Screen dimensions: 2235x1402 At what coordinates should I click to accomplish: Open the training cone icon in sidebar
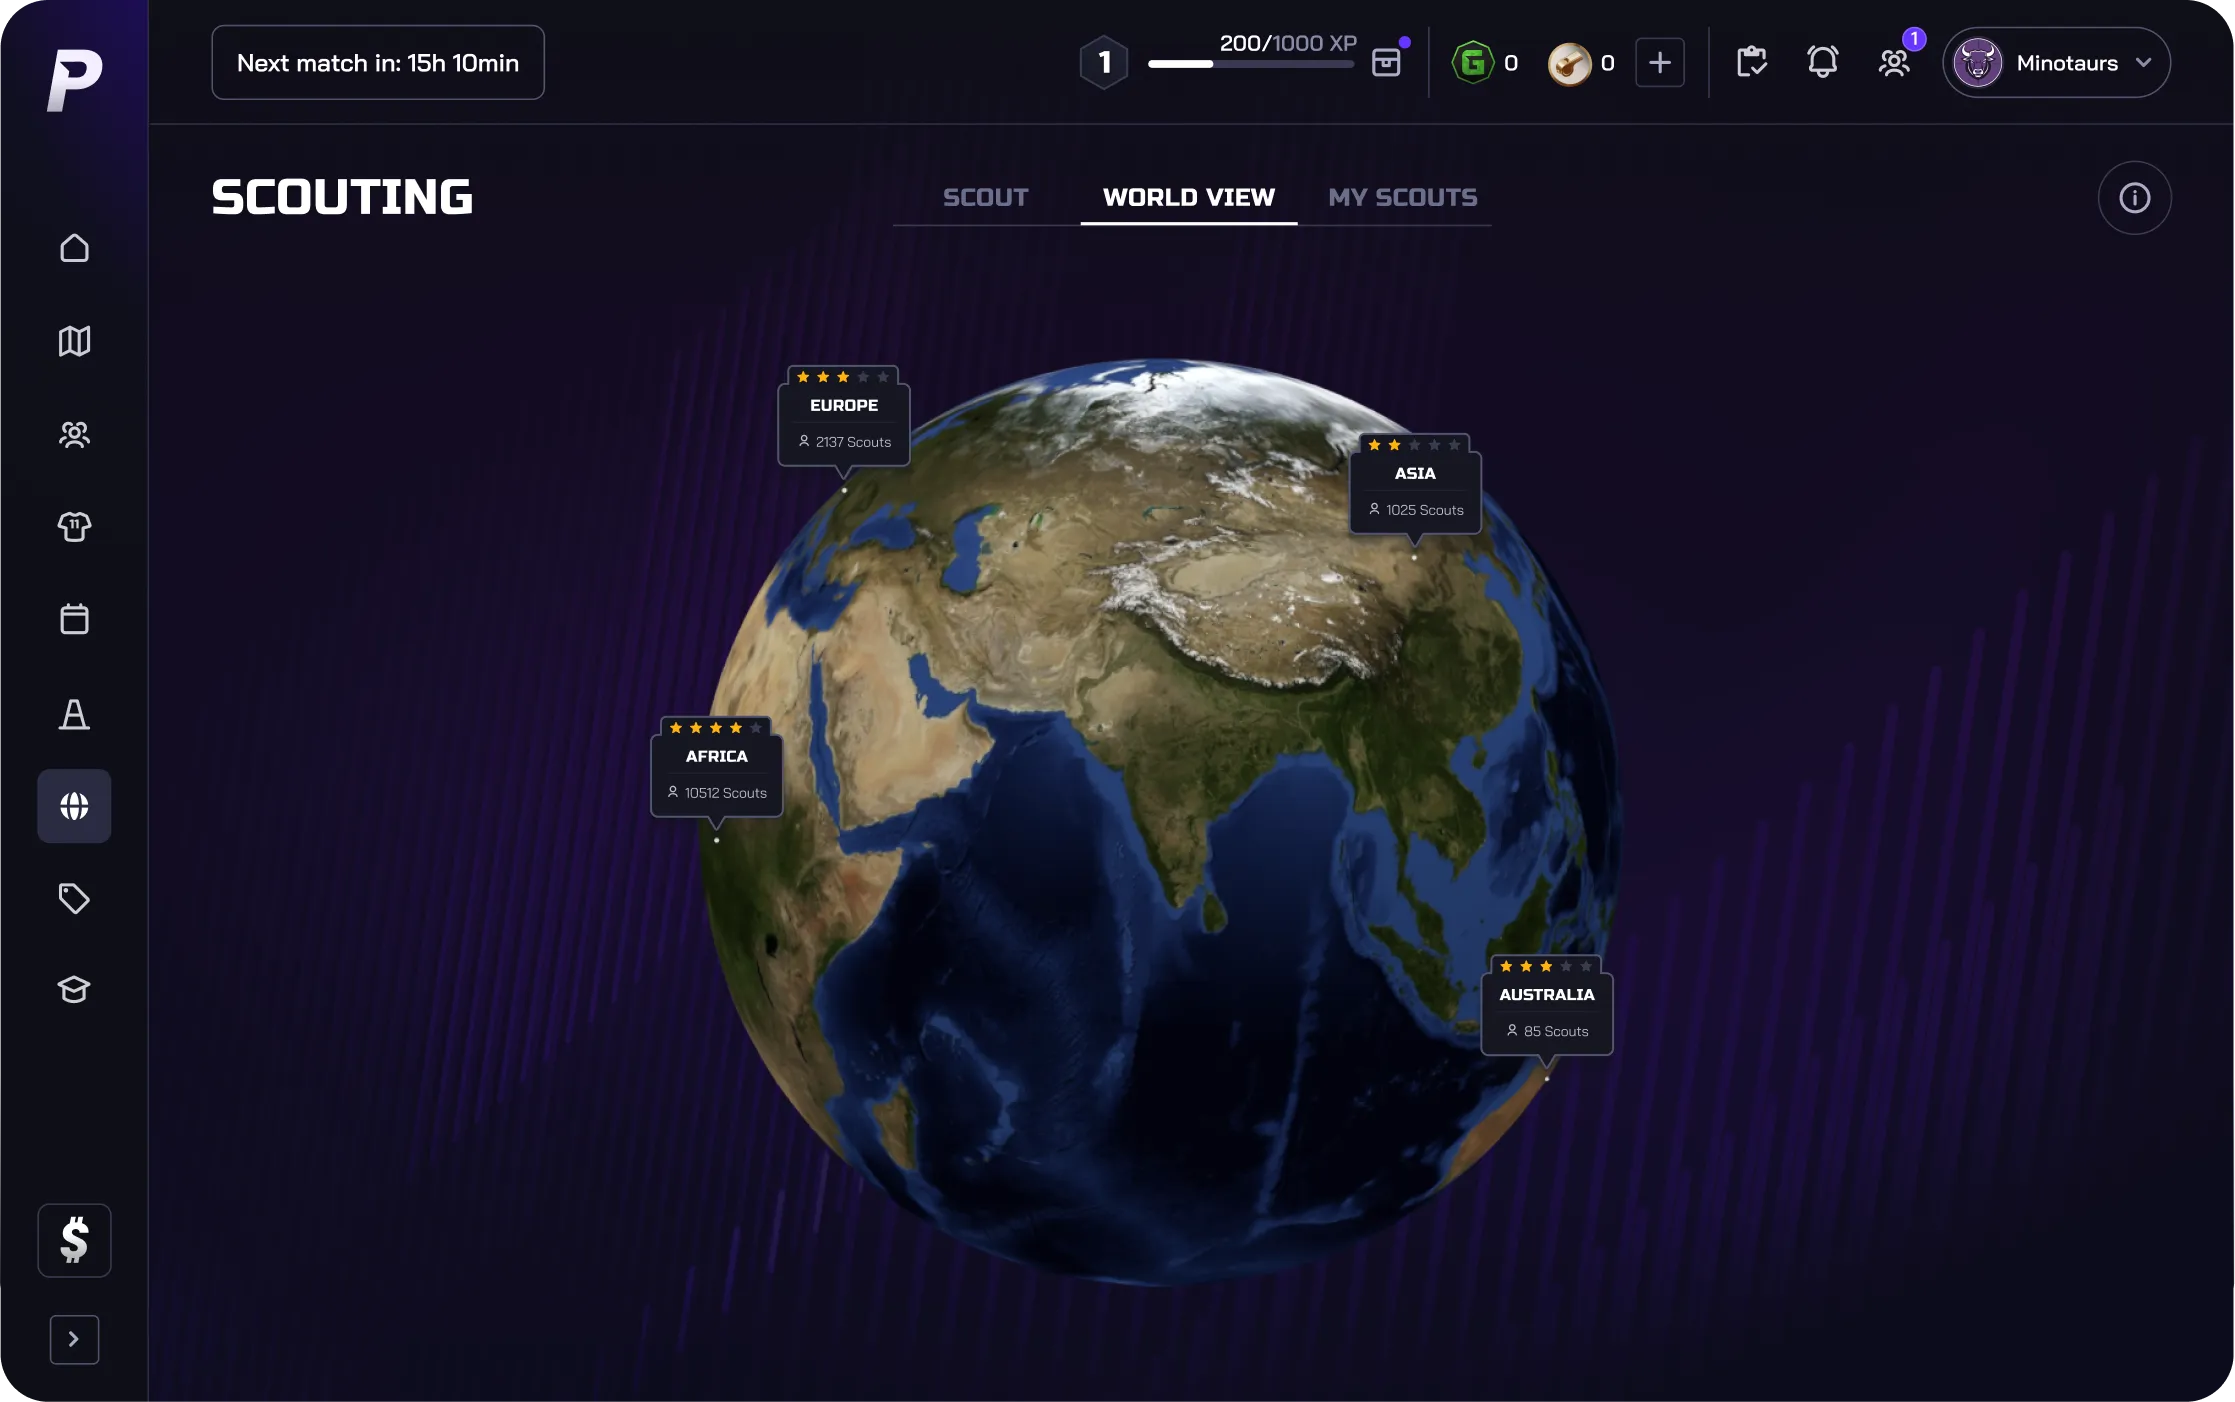tap(74, 714)
